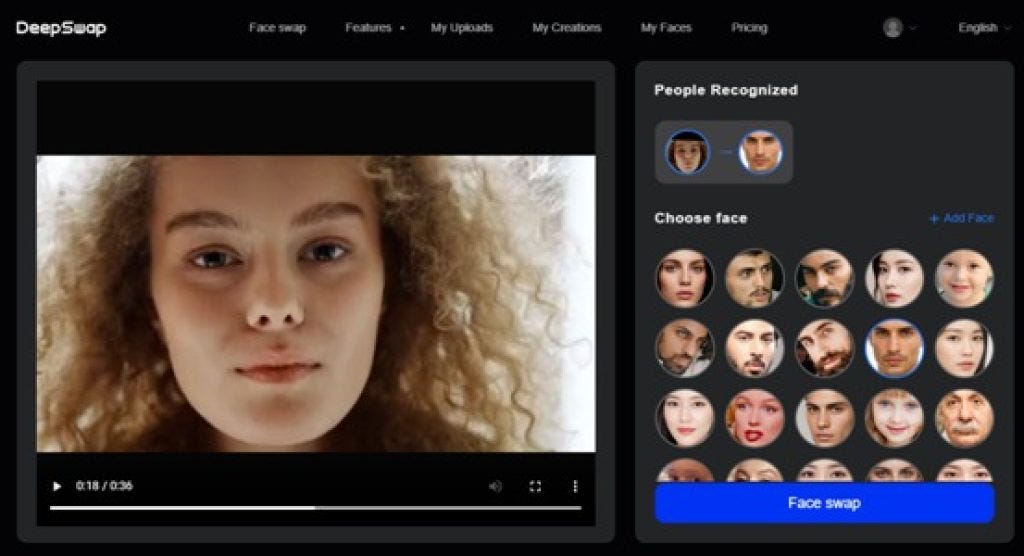Choose red-haired woman with red lipstick
1024x556 pixels.
click(x=754, y=418)
